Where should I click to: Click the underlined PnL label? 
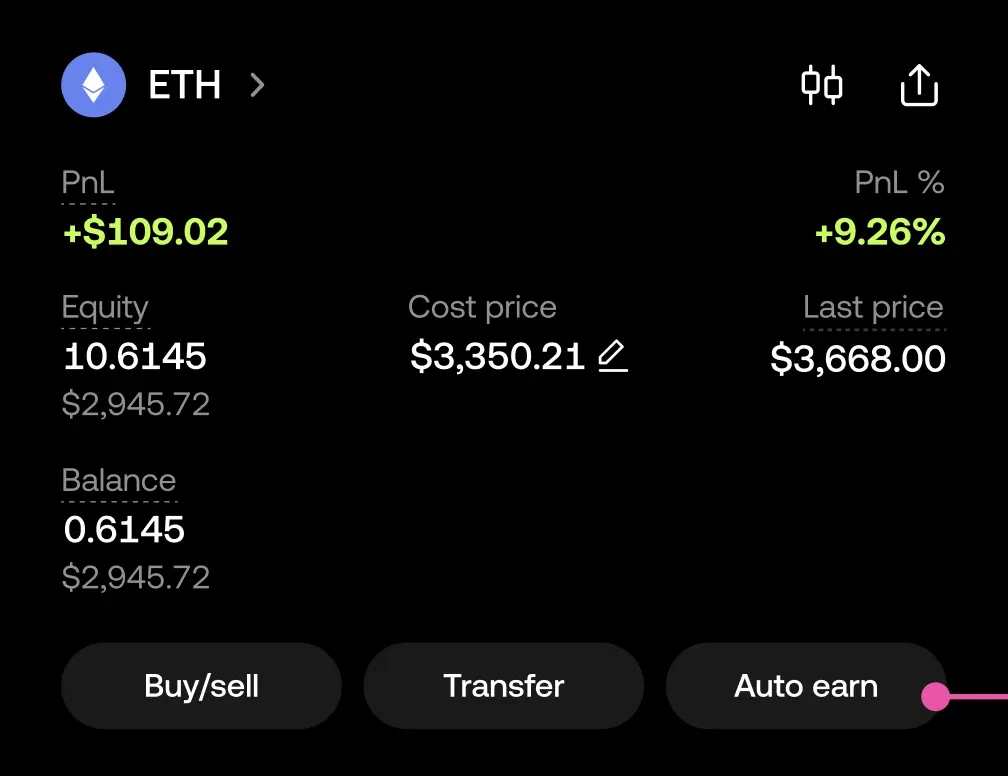[88, 183]
